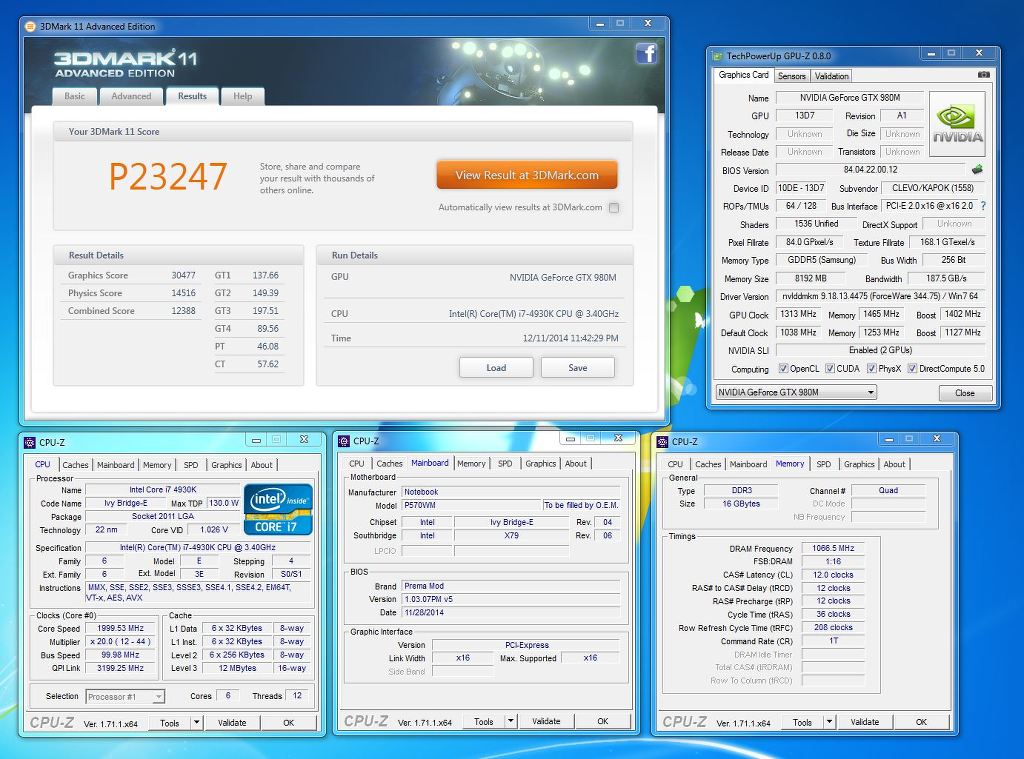Click OK in the left CPU-Z window
The height and width of the screenshot is (759, 1024).
click(289, 722)
